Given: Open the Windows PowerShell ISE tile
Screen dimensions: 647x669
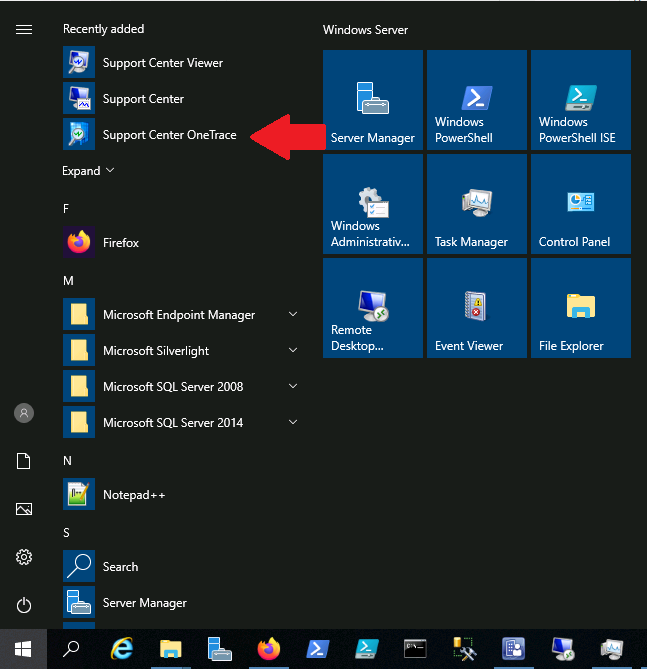Looking at the screenshot, I should click(x=580, y=100).
